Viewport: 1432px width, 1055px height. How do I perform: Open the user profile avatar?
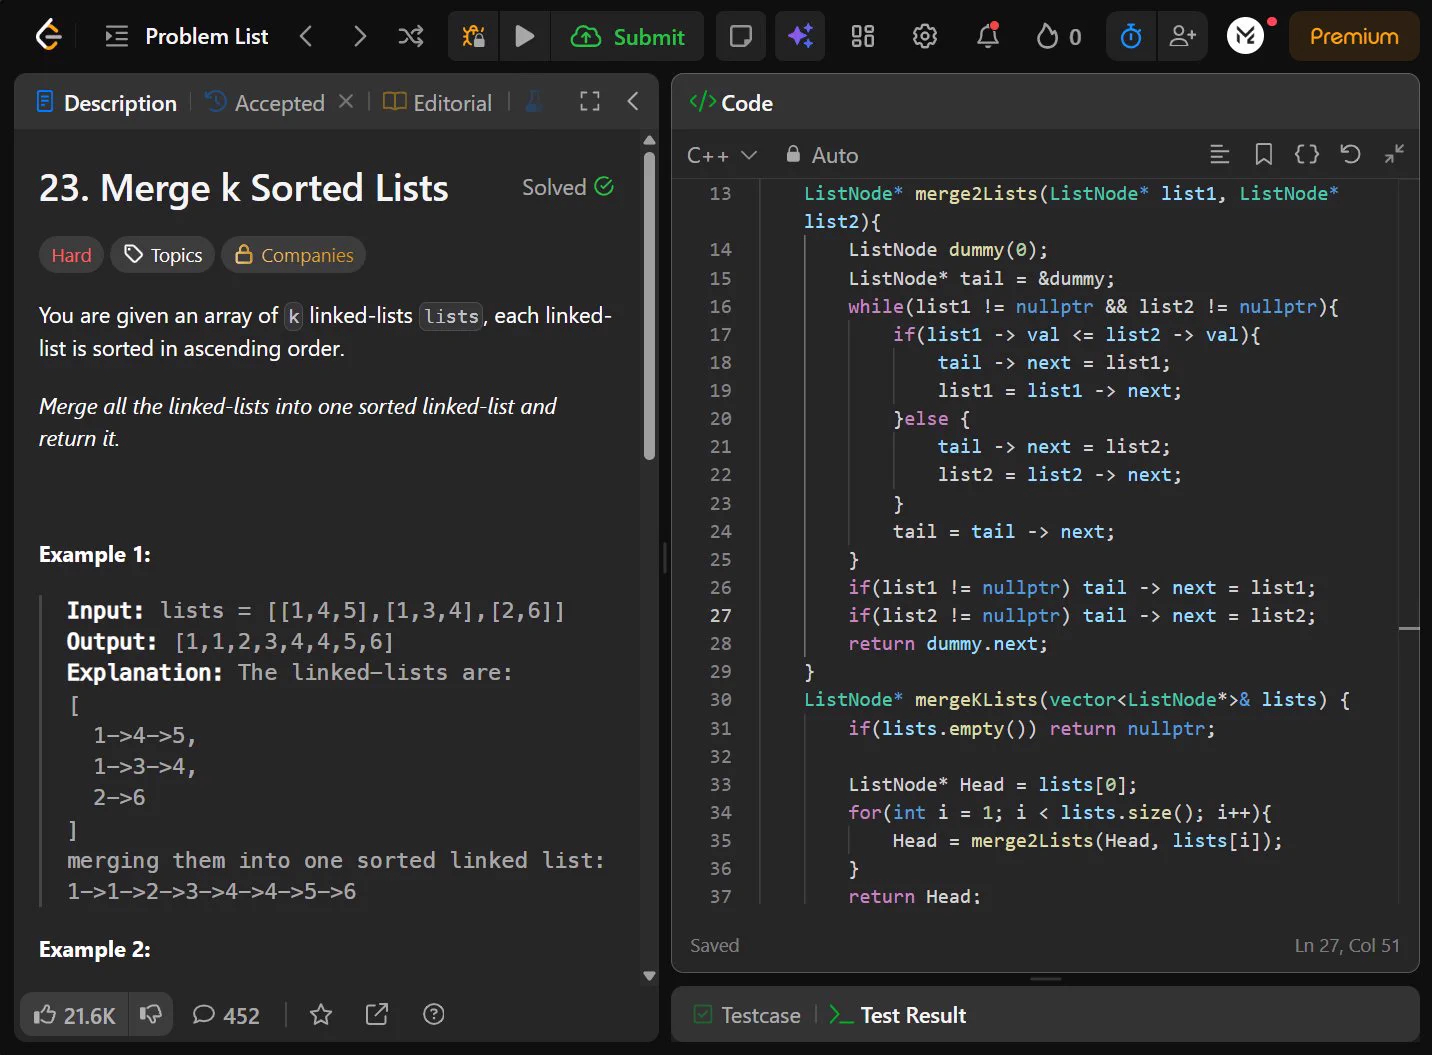point(1246,36)
